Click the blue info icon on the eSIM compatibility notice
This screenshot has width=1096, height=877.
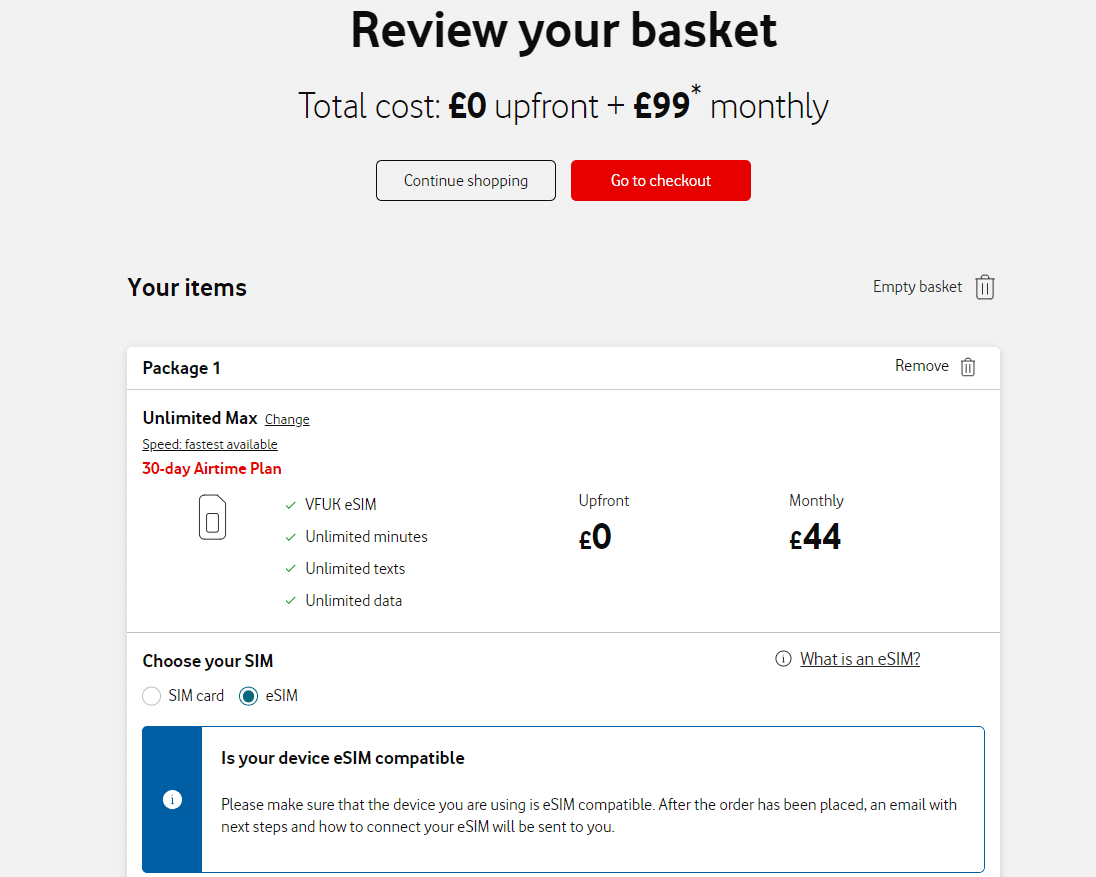pyautogui.click(x=172, y=800)
